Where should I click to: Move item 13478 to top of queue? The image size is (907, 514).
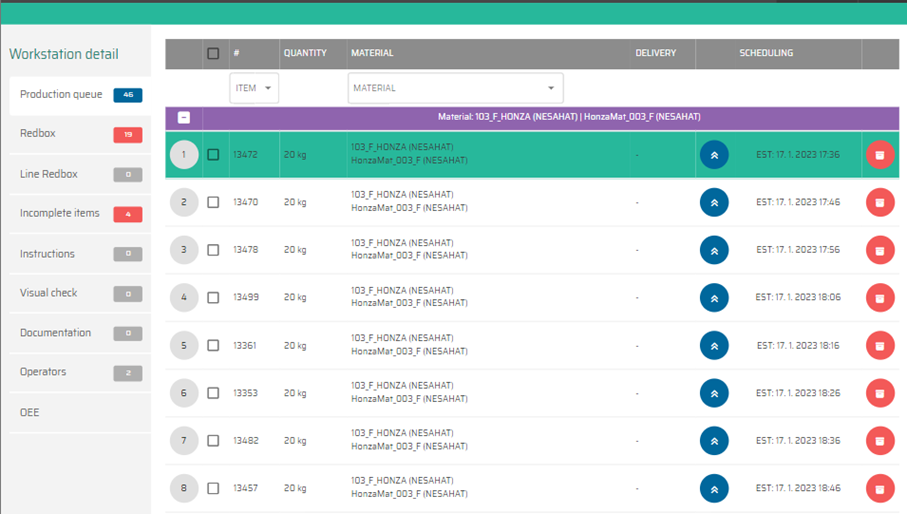714,250
